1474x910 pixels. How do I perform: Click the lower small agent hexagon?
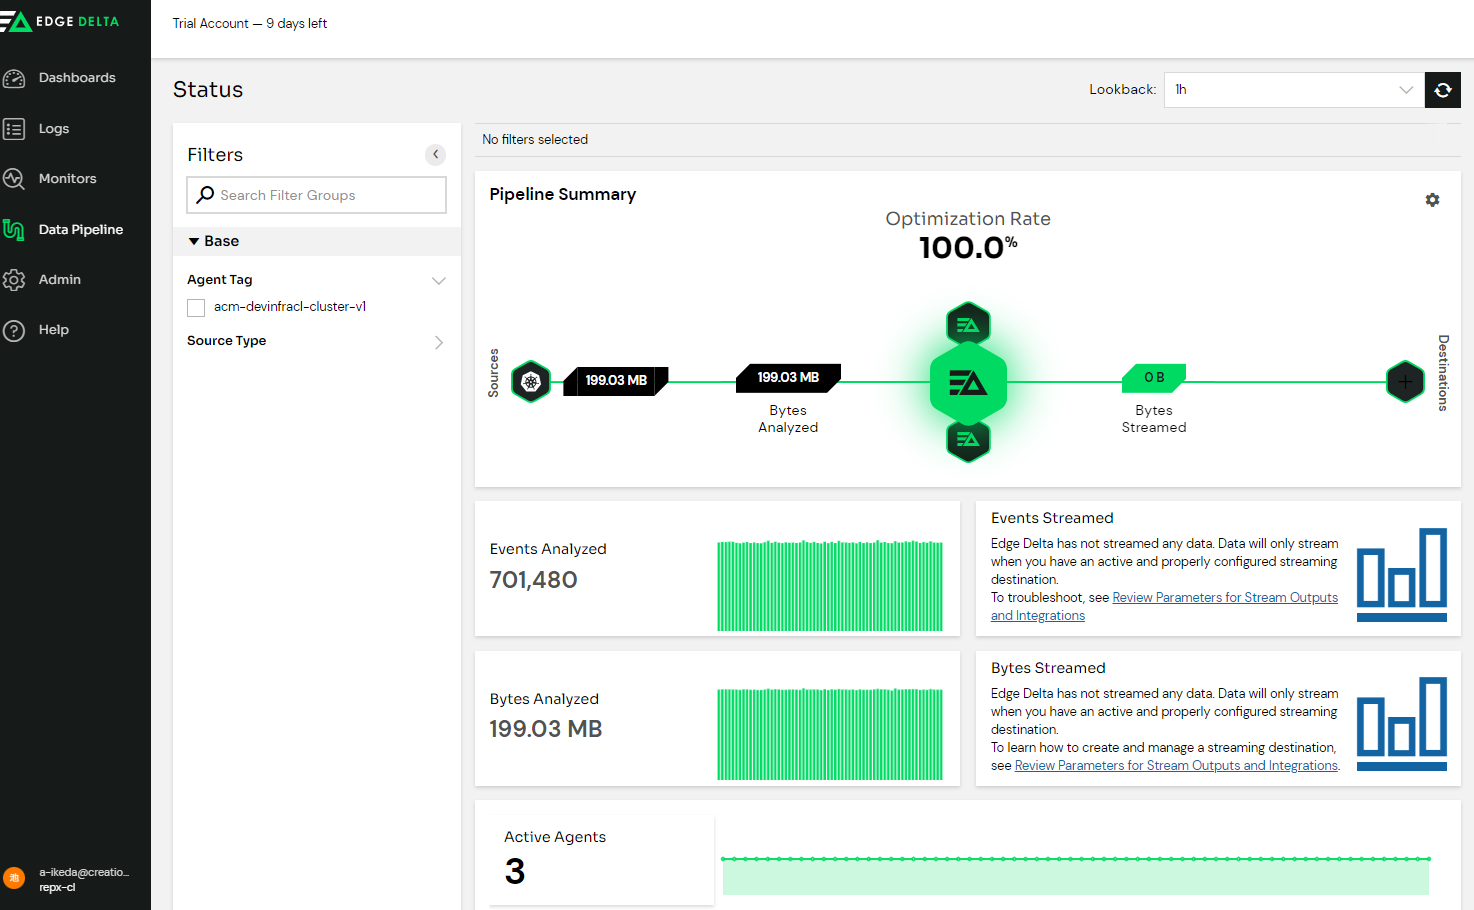point(968,440)
